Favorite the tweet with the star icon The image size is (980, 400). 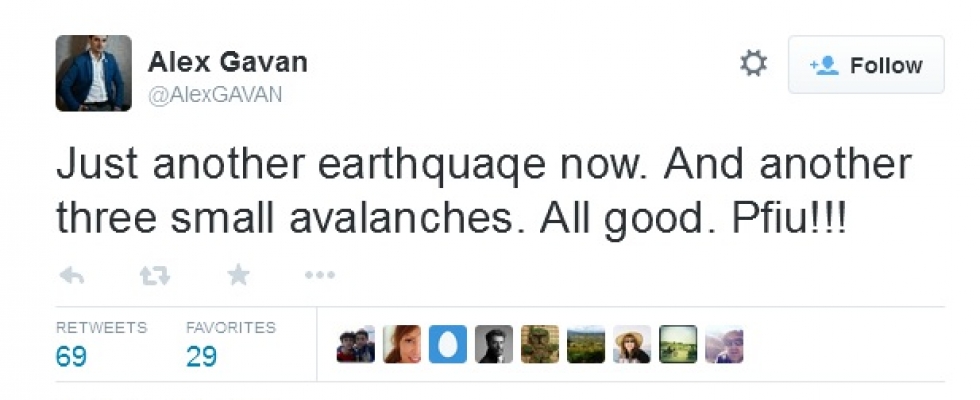238,275
